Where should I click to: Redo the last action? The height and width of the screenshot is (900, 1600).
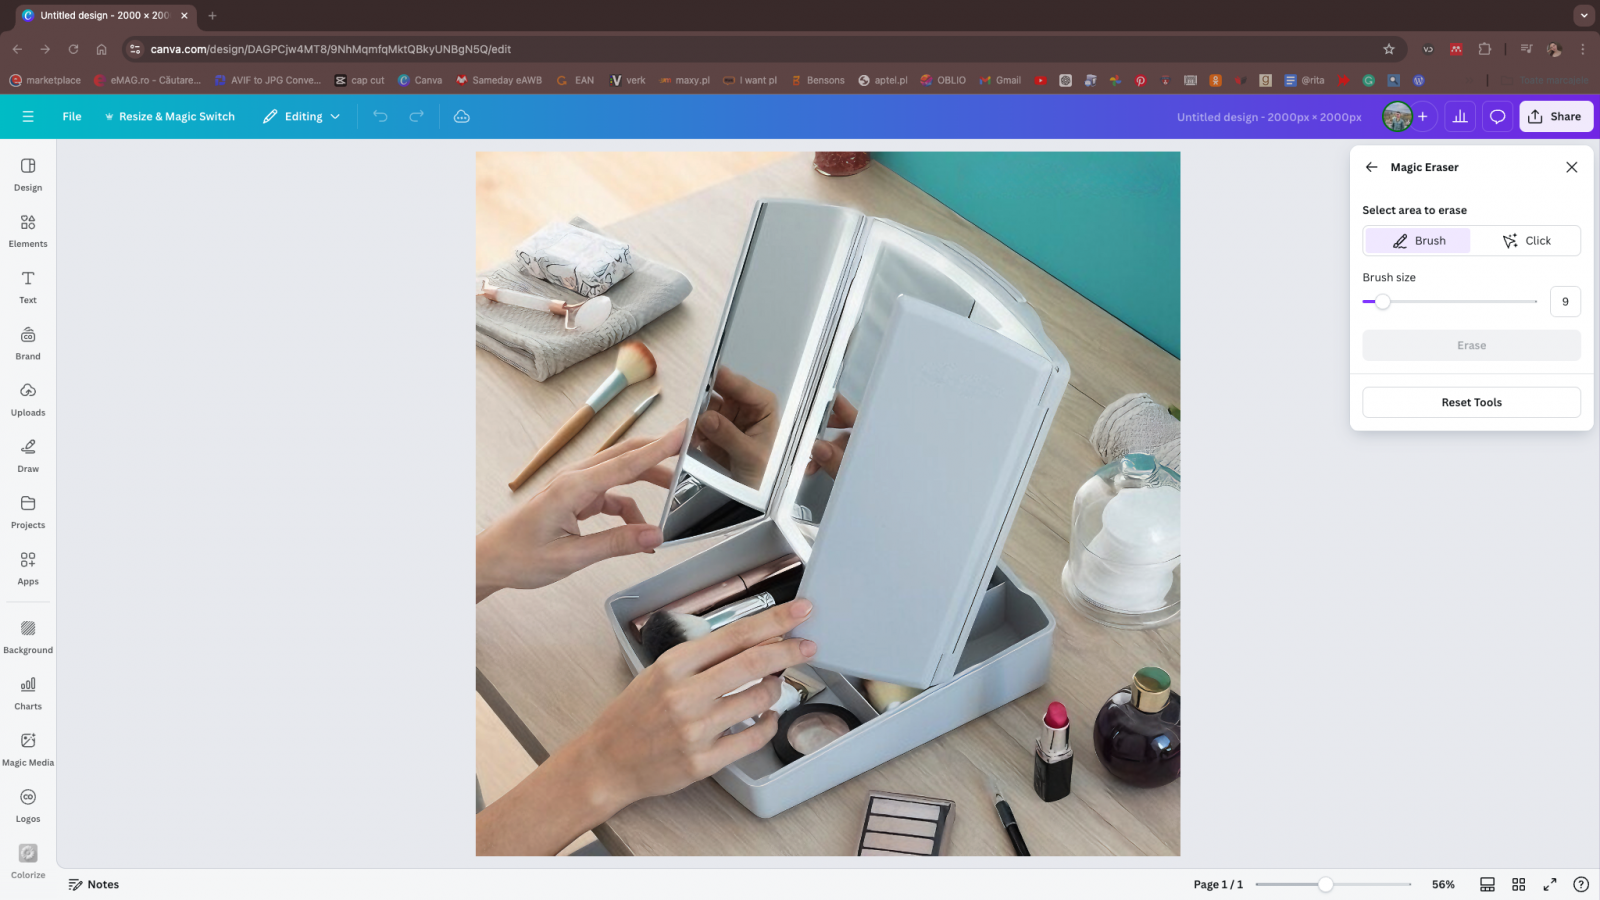(x=416, y=116)
